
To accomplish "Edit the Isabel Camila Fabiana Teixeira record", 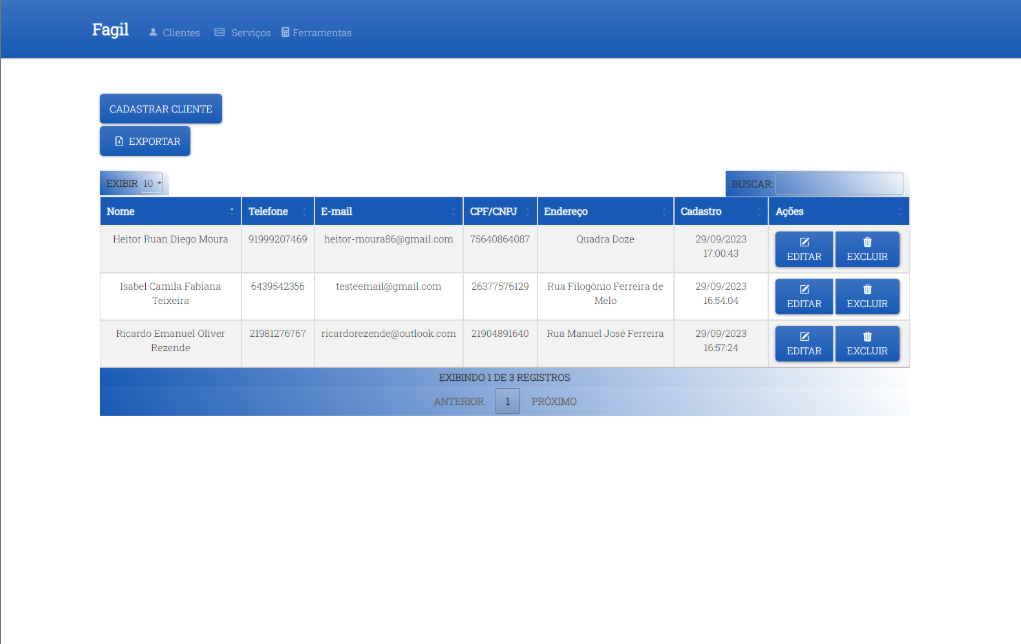I will (804, 297).
